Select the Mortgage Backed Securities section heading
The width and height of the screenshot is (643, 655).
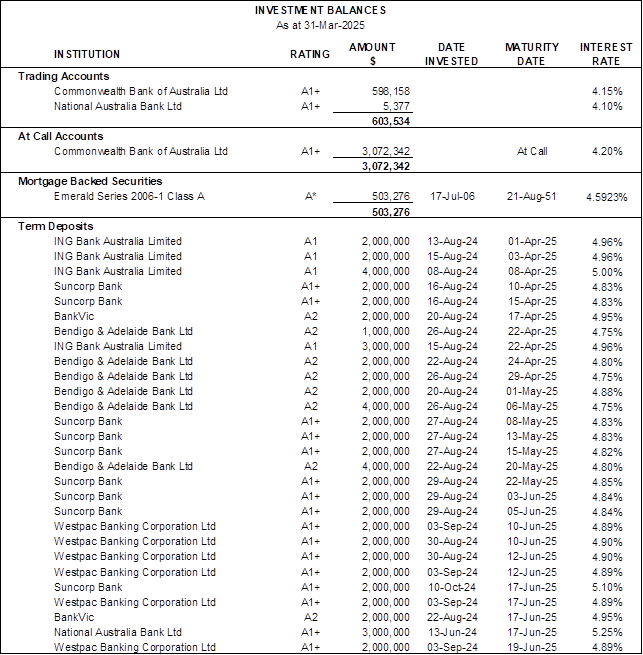[90, 181]
